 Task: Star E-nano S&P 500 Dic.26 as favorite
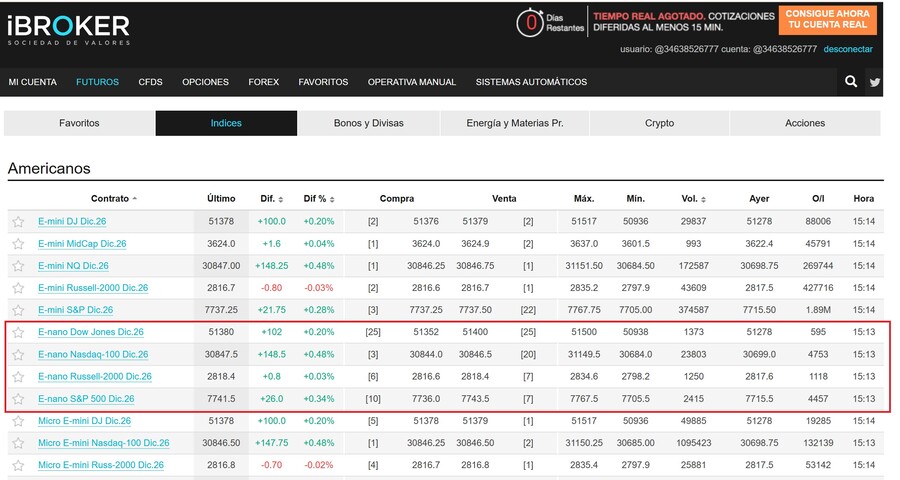coord(18,398)
